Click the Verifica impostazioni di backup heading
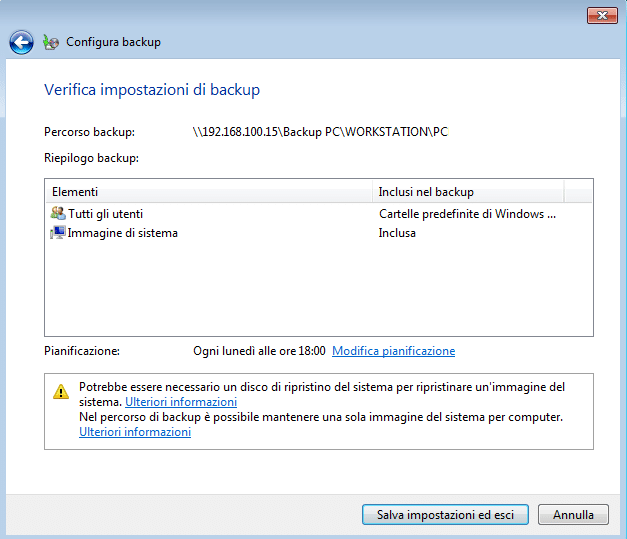 coord(152,90)
